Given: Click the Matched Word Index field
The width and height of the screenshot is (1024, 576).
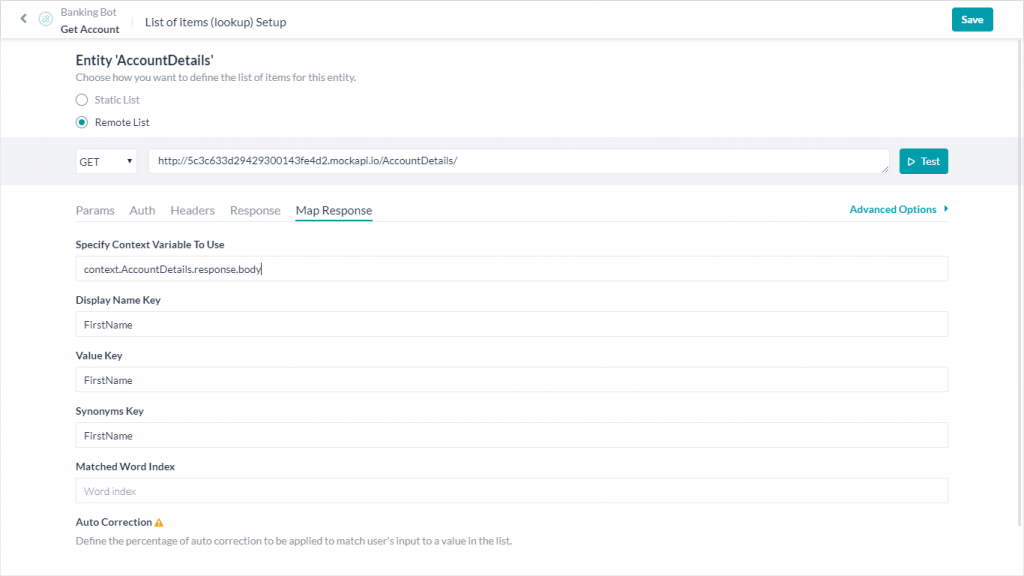Looking at the screenshot, I should tap(511, 491).
